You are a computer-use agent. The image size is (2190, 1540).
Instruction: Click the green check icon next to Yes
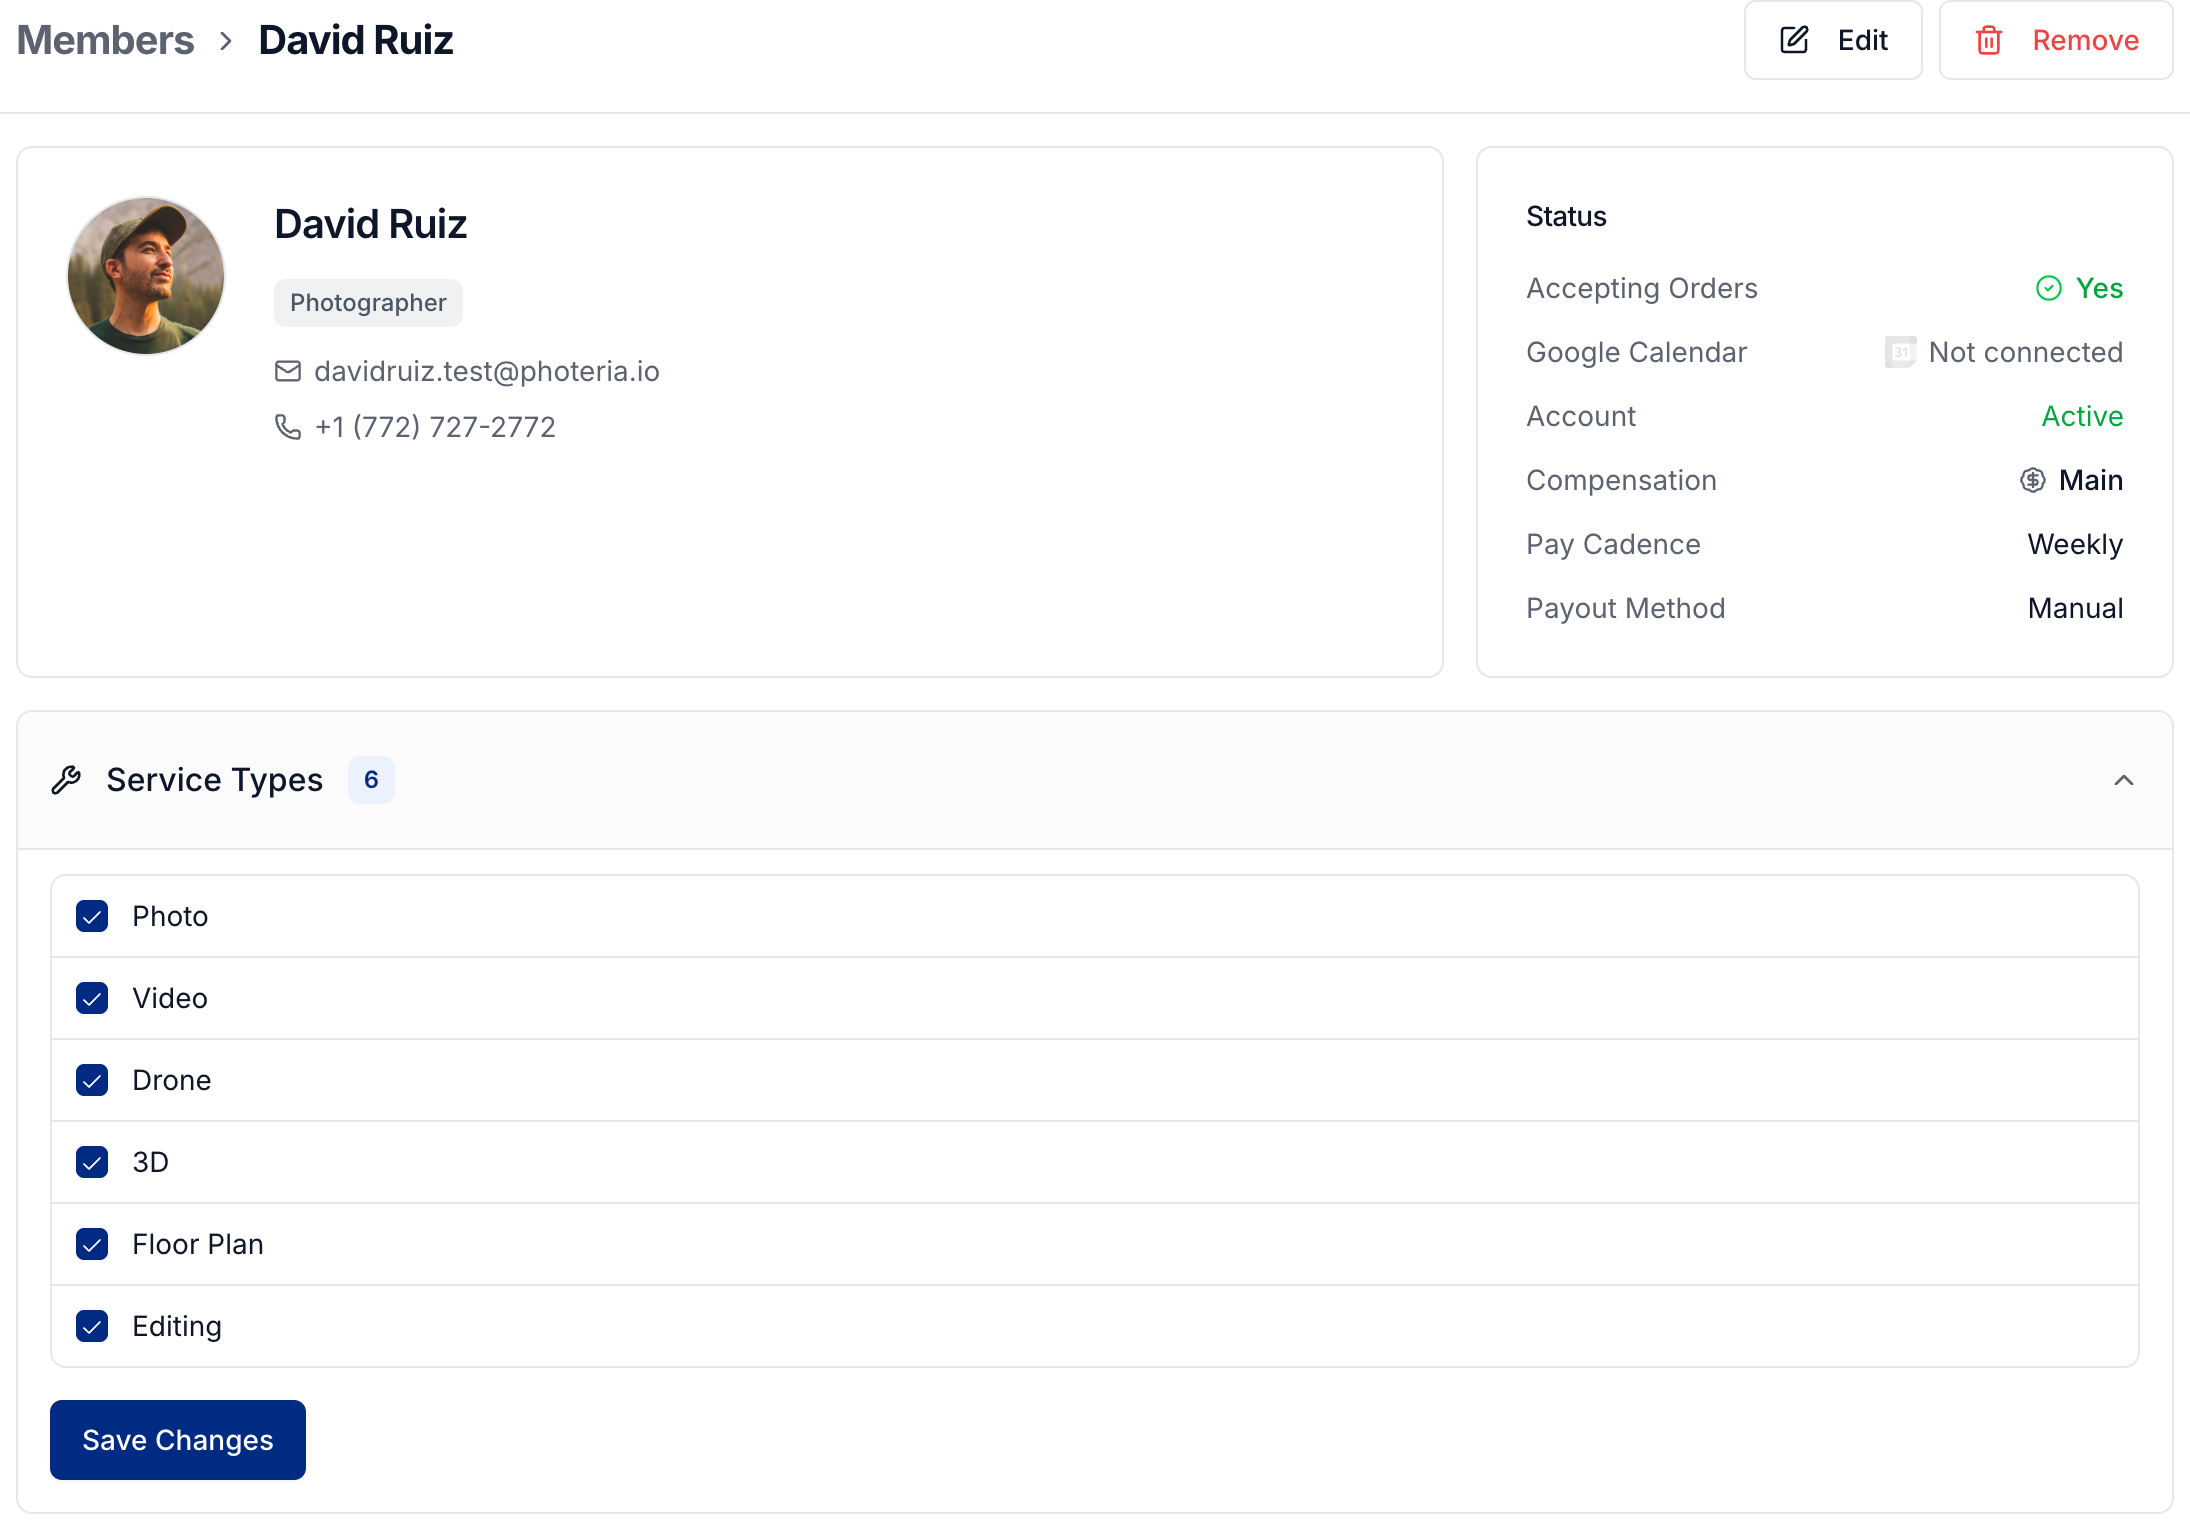[x=2049, y=288]
